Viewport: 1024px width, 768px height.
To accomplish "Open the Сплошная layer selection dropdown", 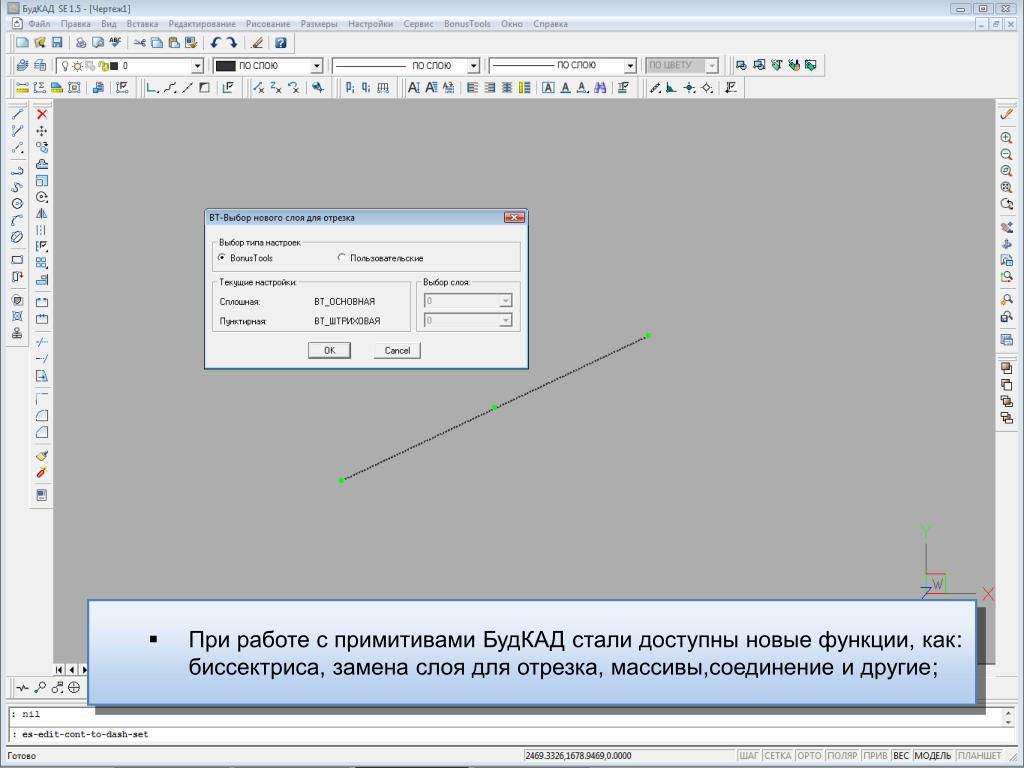I will [x=505, y=301].
